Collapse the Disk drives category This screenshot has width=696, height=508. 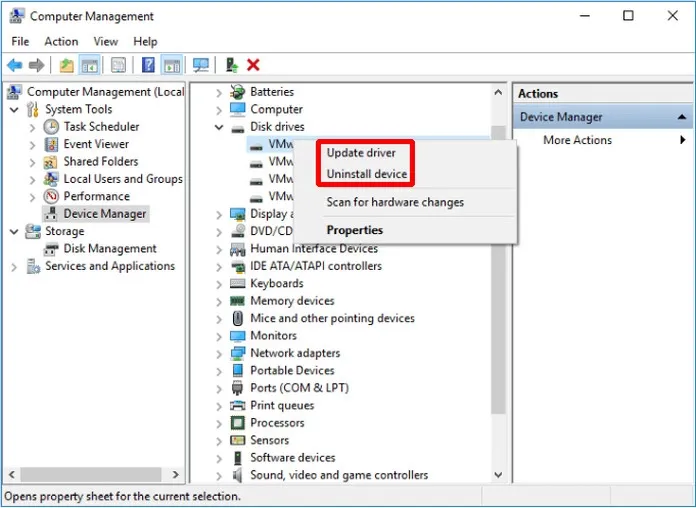coord(219,127)
